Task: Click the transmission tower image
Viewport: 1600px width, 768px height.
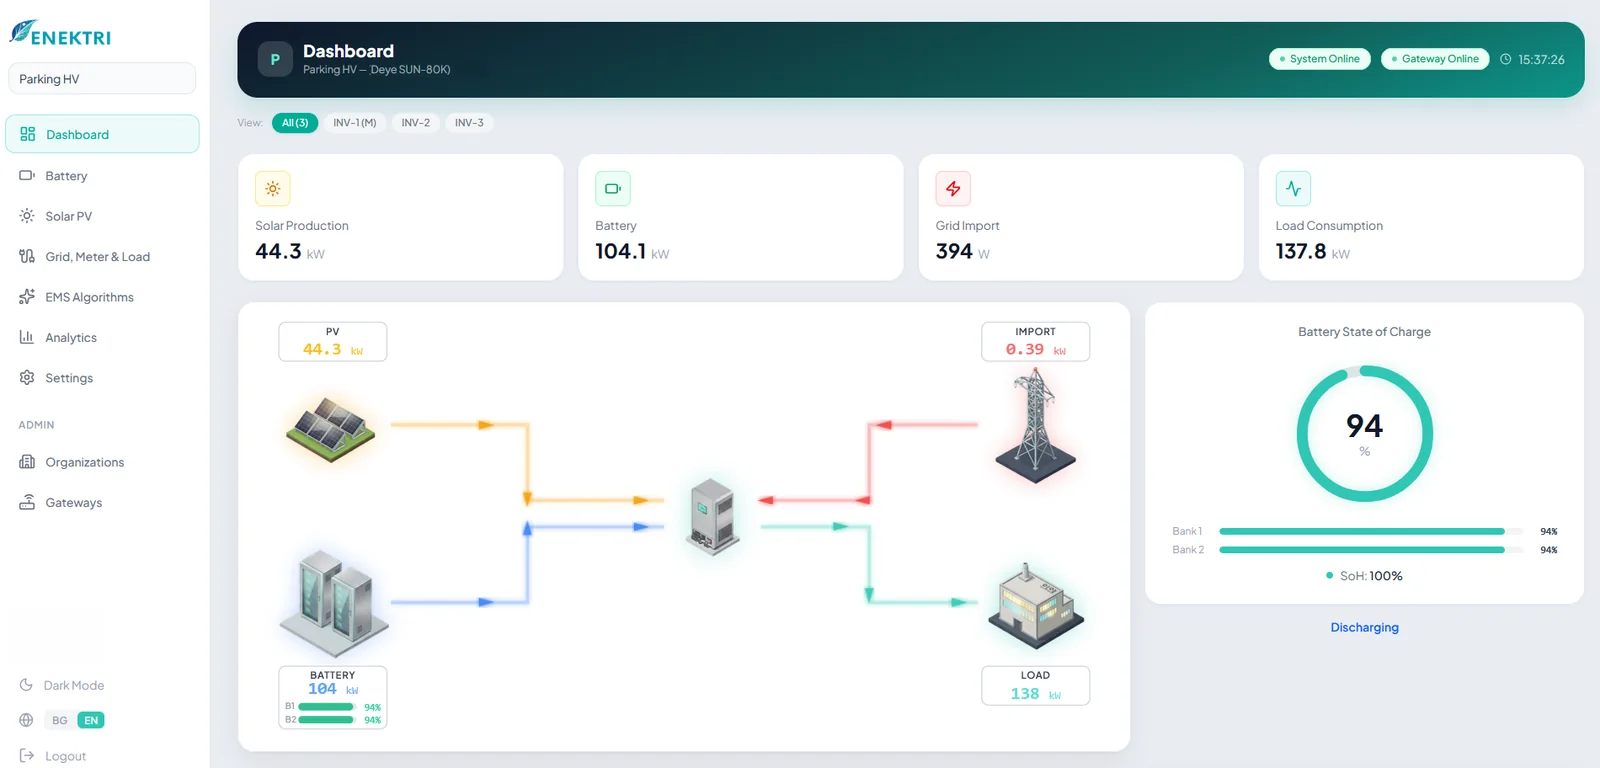Action: point(1036,426)
